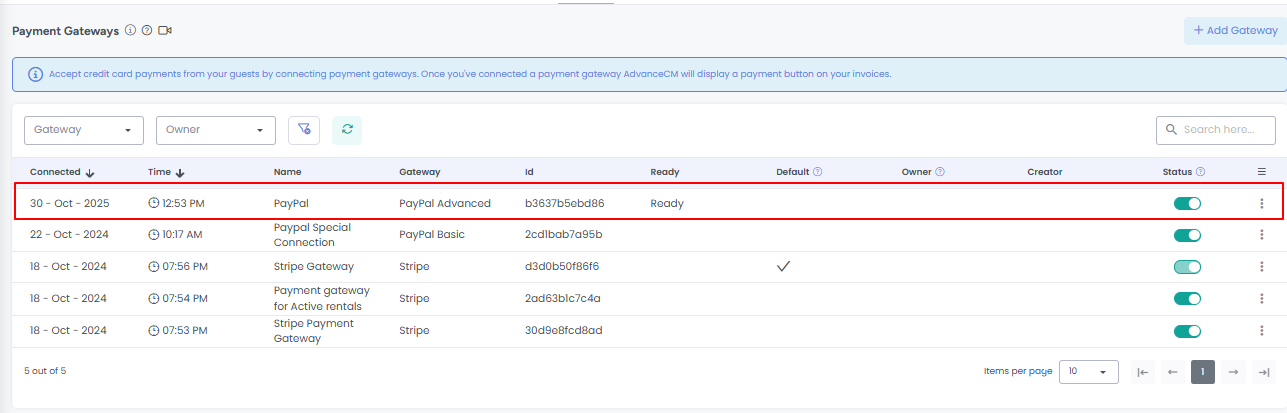Click the 30 - Oct - 2025 date cell
This screenshot has height=413, width=1287.
(x=70, y=203)
